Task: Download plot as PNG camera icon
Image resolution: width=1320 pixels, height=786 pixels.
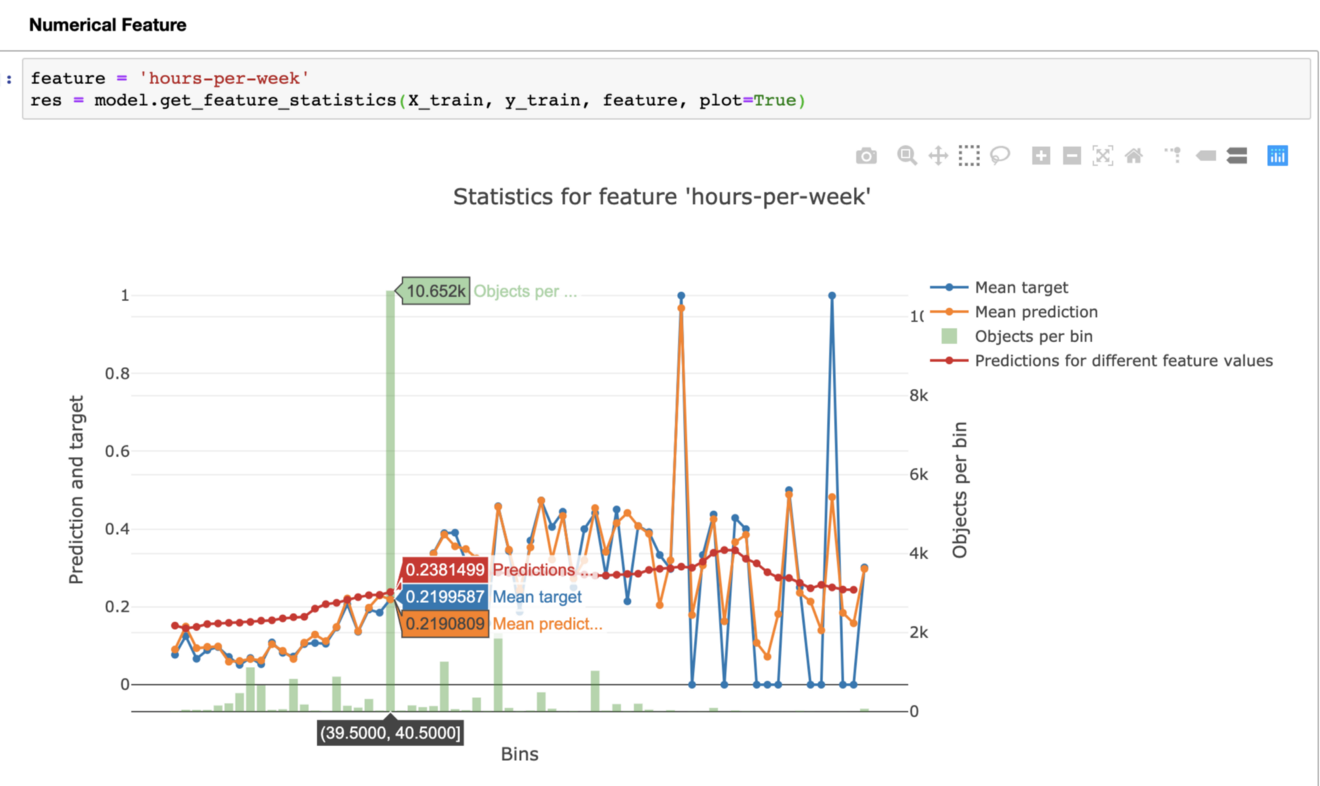Action: pos(866,156)
